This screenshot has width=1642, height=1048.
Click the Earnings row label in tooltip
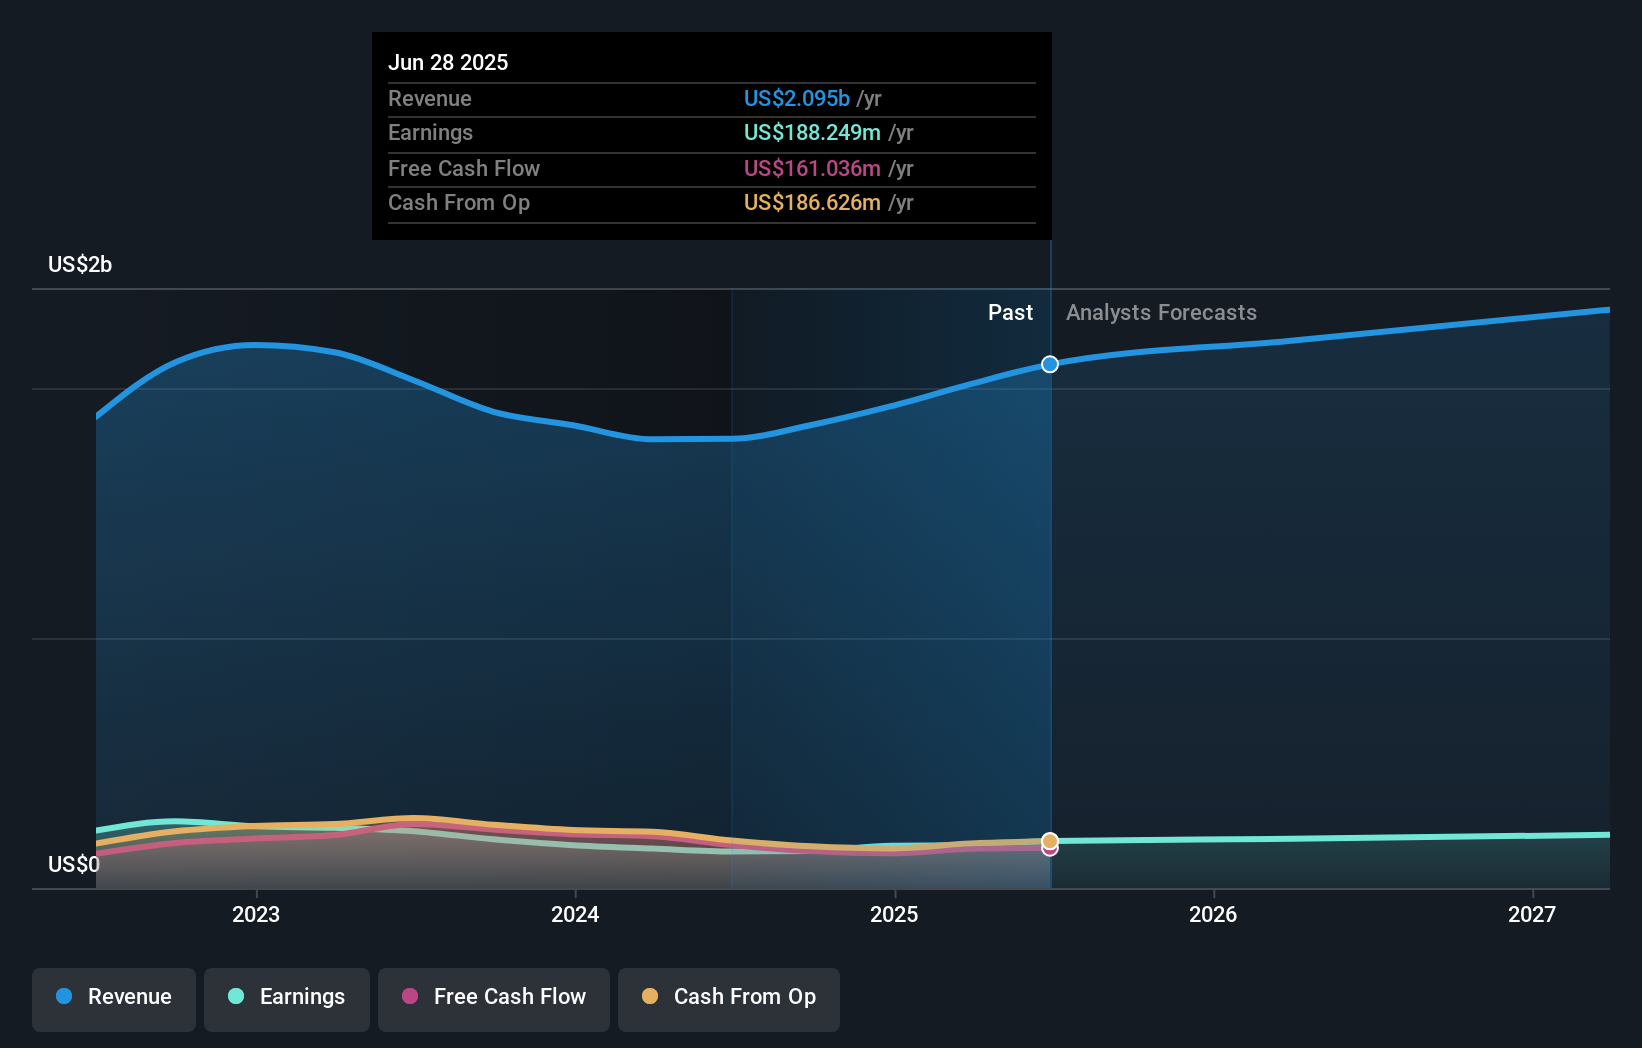[430, 132]
